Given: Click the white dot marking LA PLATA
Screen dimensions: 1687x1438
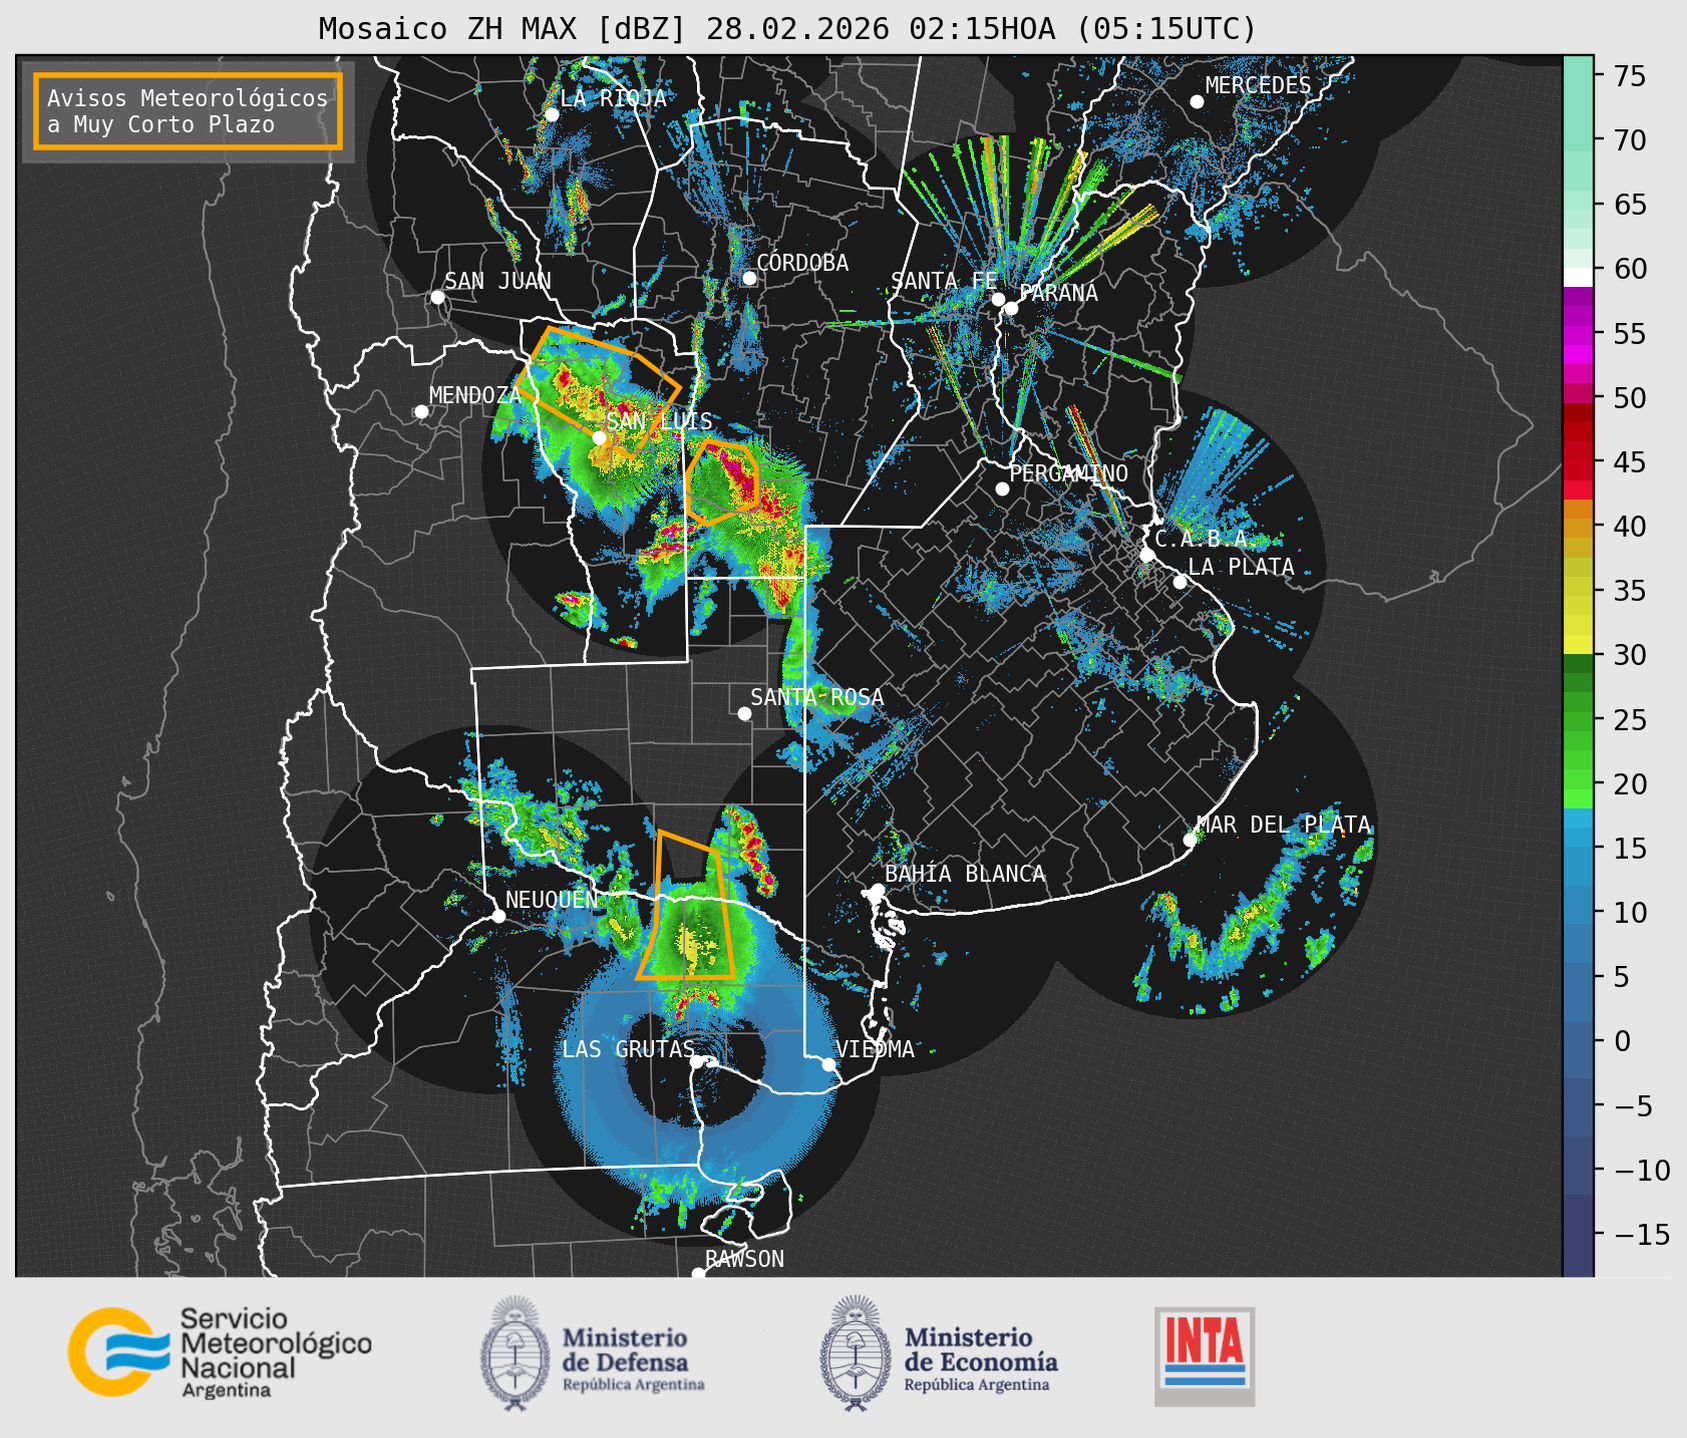Looking at the screenshot, I should point(1180,582).
